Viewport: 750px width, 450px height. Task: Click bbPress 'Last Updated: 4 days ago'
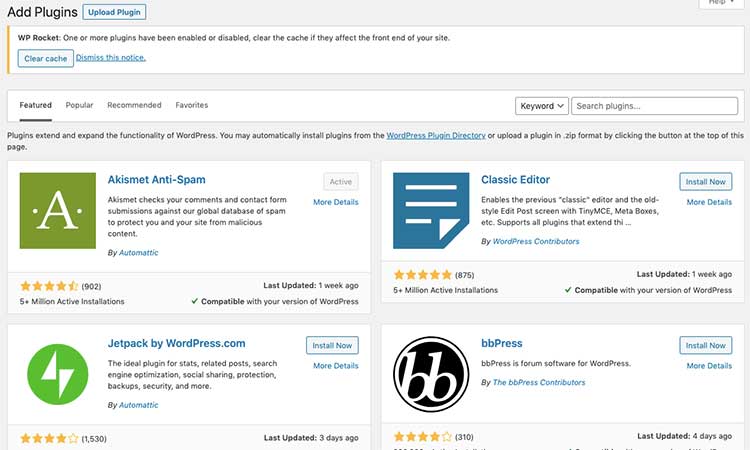point(684,436)
